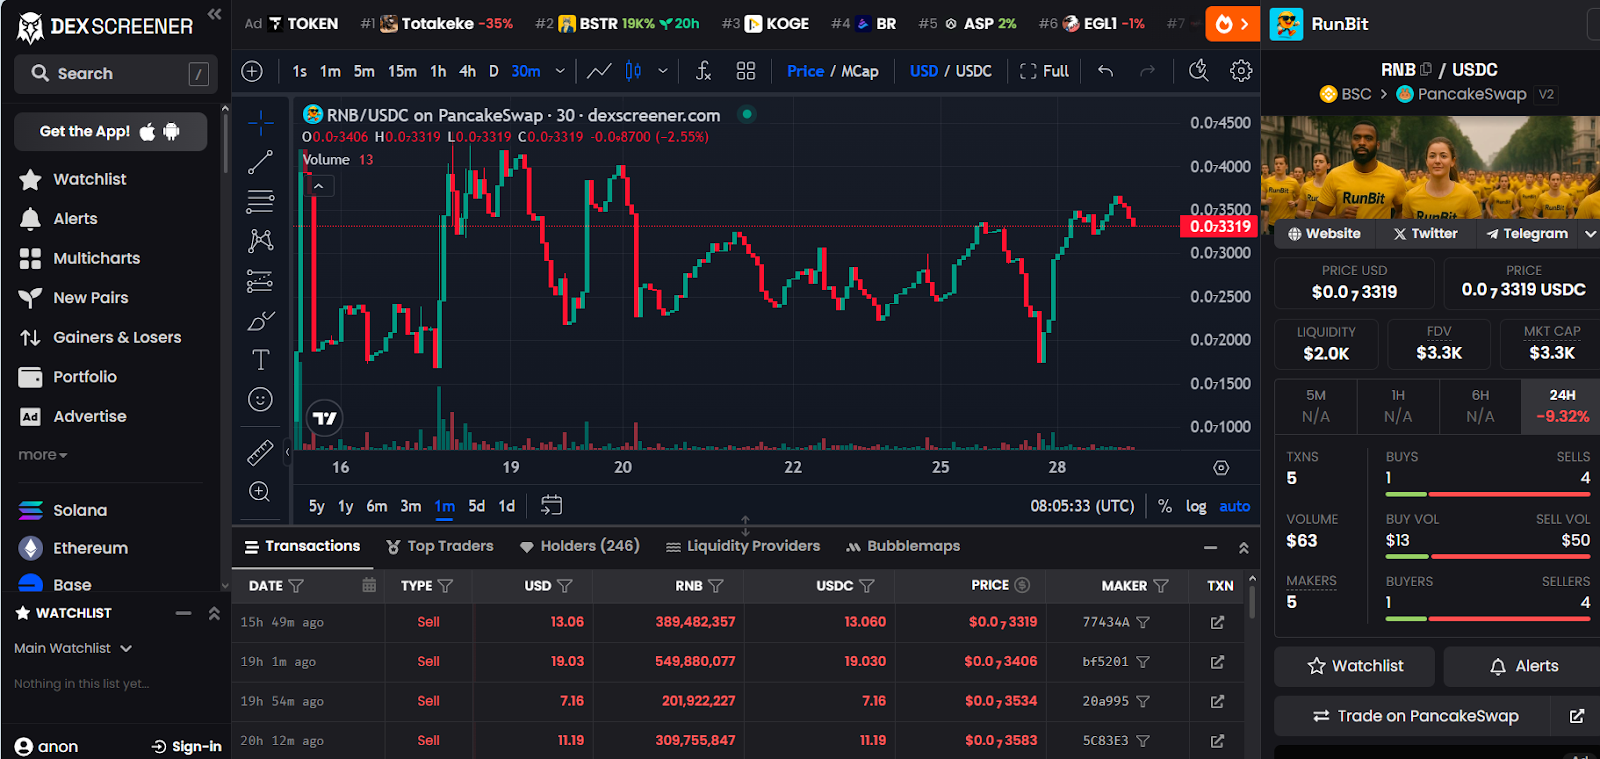This screenshot has height=759, width=1600.
Task: Open the indicators fx menu
Action: tap(704, 71)
